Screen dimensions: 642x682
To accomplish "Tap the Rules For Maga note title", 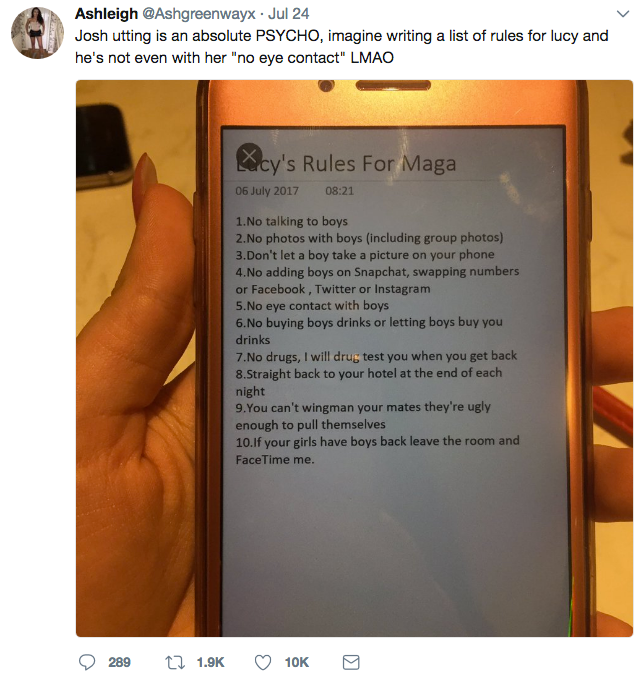I will (x=346, y=164).
